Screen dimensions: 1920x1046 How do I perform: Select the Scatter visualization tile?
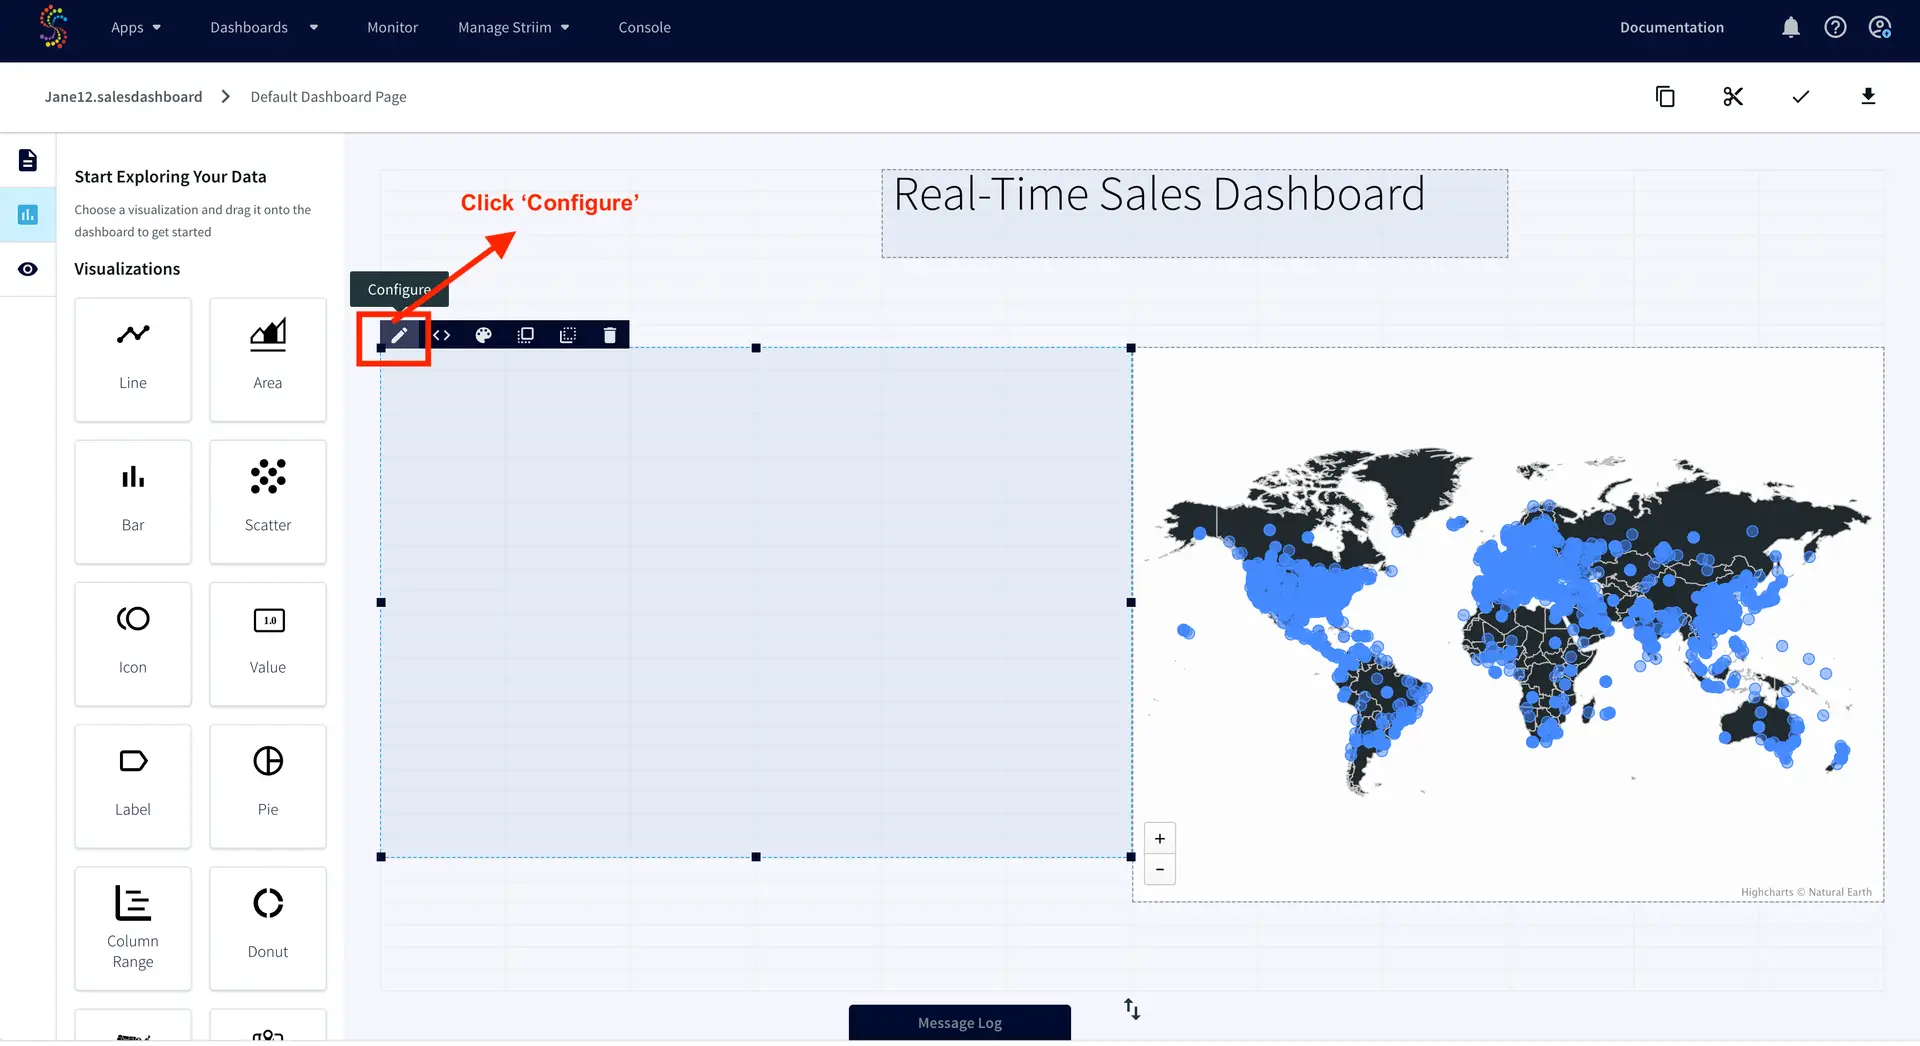268,502
